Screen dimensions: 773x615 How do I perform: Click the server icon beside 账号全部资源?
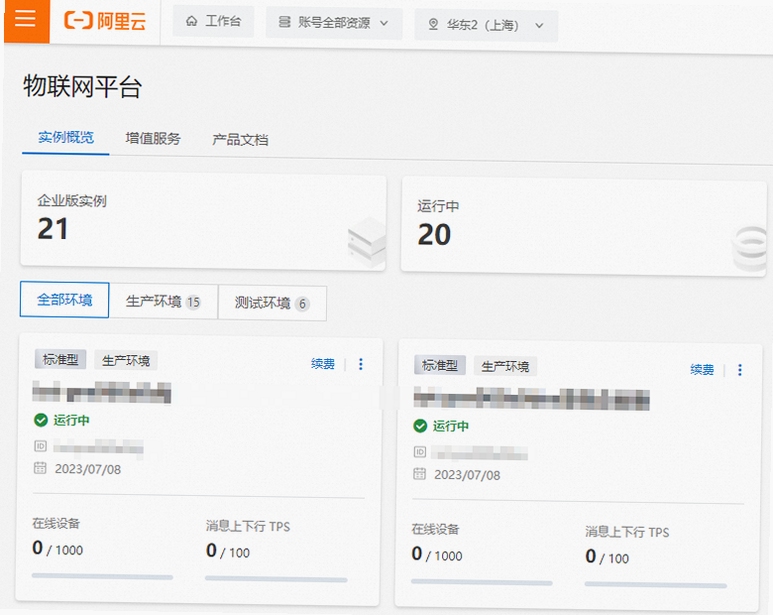point(284,22)
